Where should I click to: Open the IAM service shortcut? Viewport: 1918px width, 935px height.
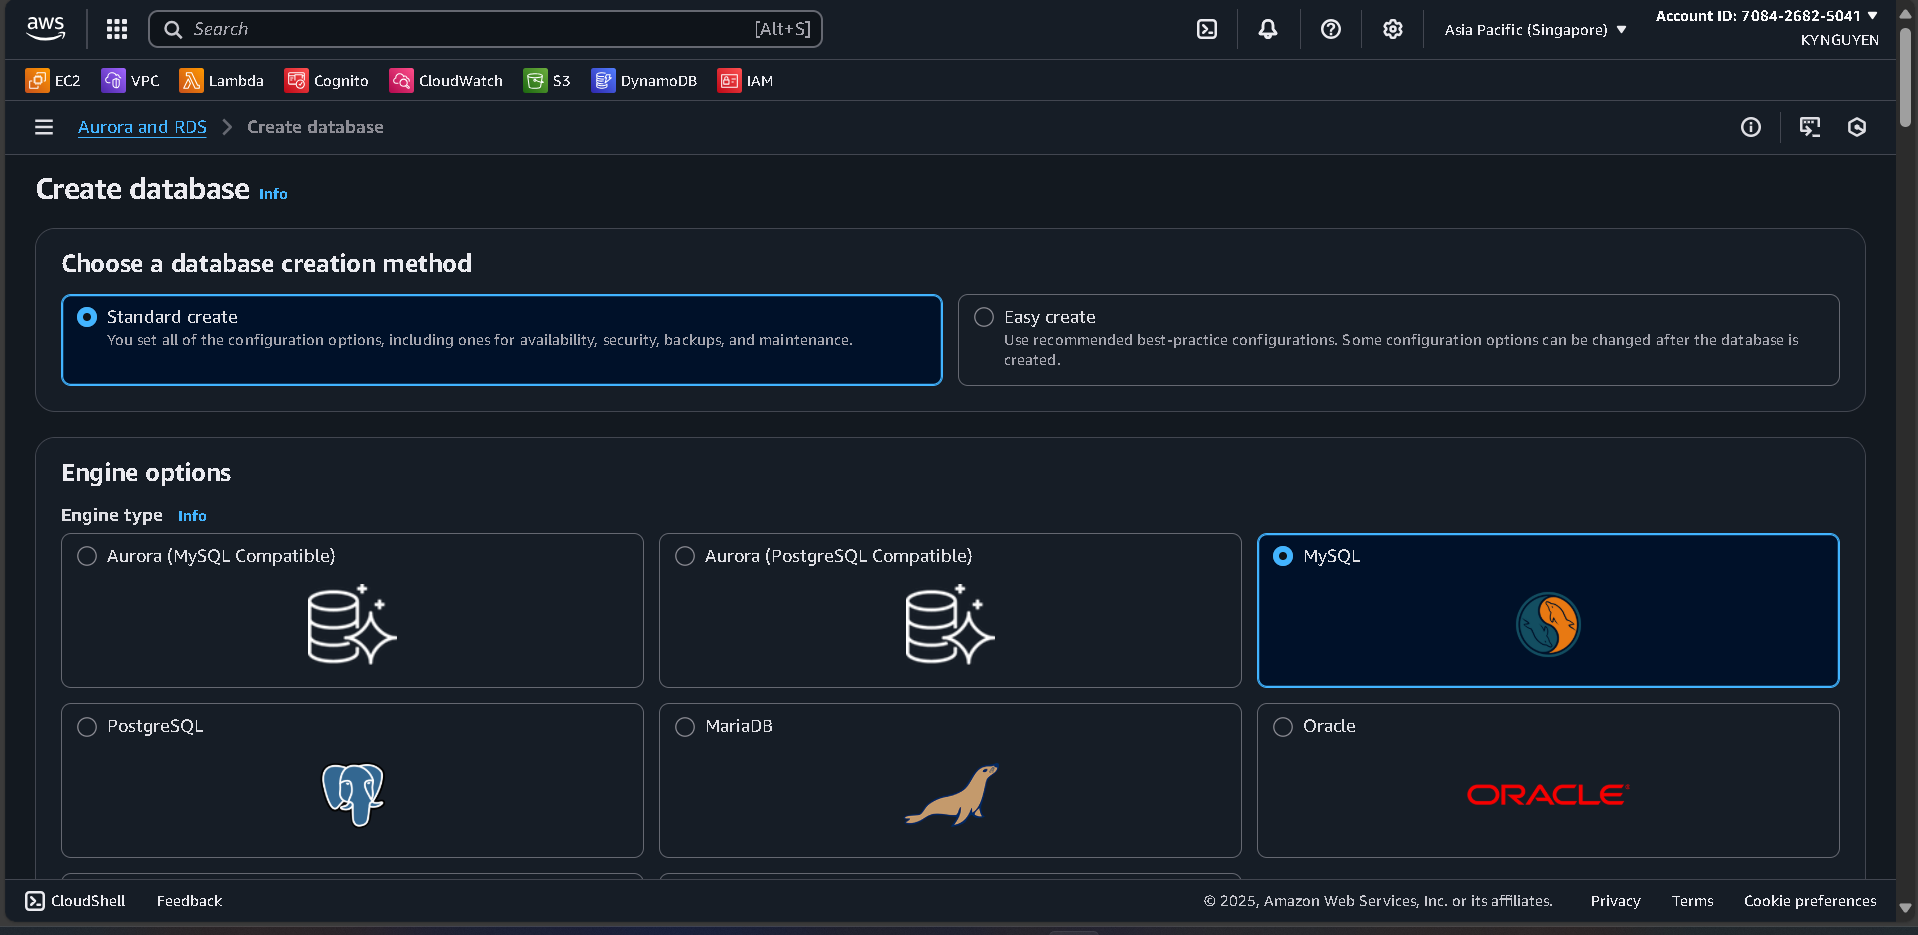point(745,80)
